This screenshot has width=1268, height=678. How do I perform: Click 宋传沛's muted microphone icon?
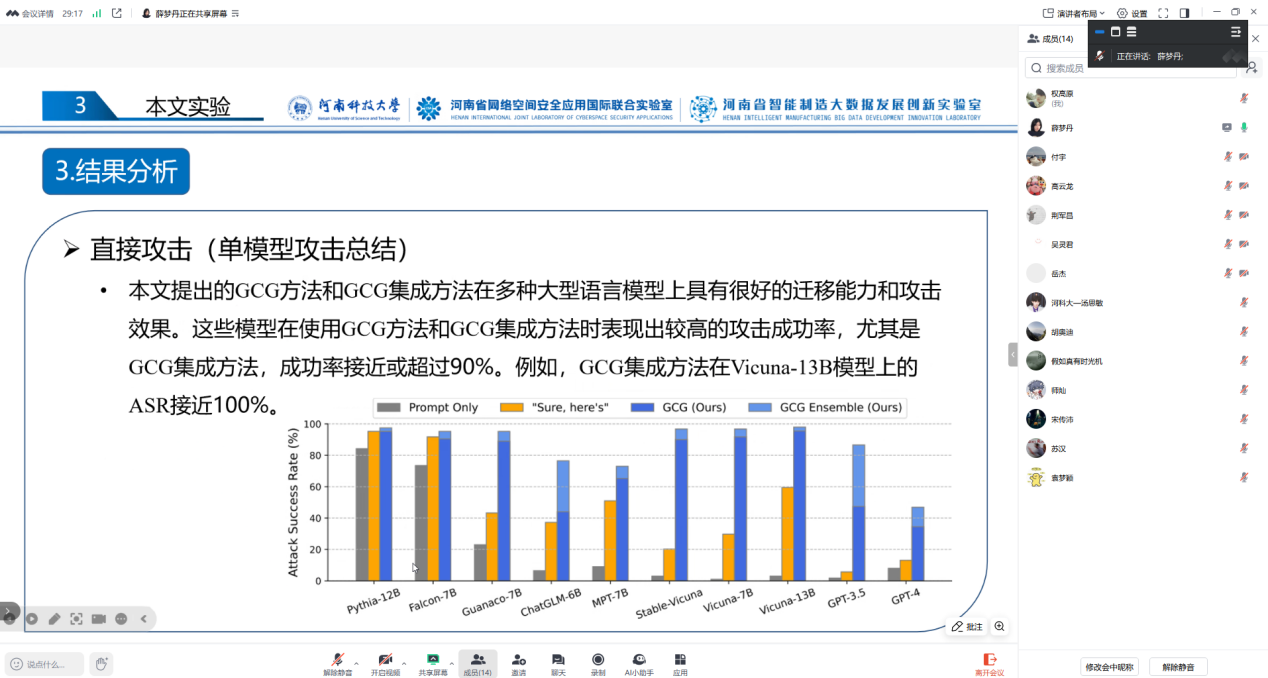(1244, 419)
